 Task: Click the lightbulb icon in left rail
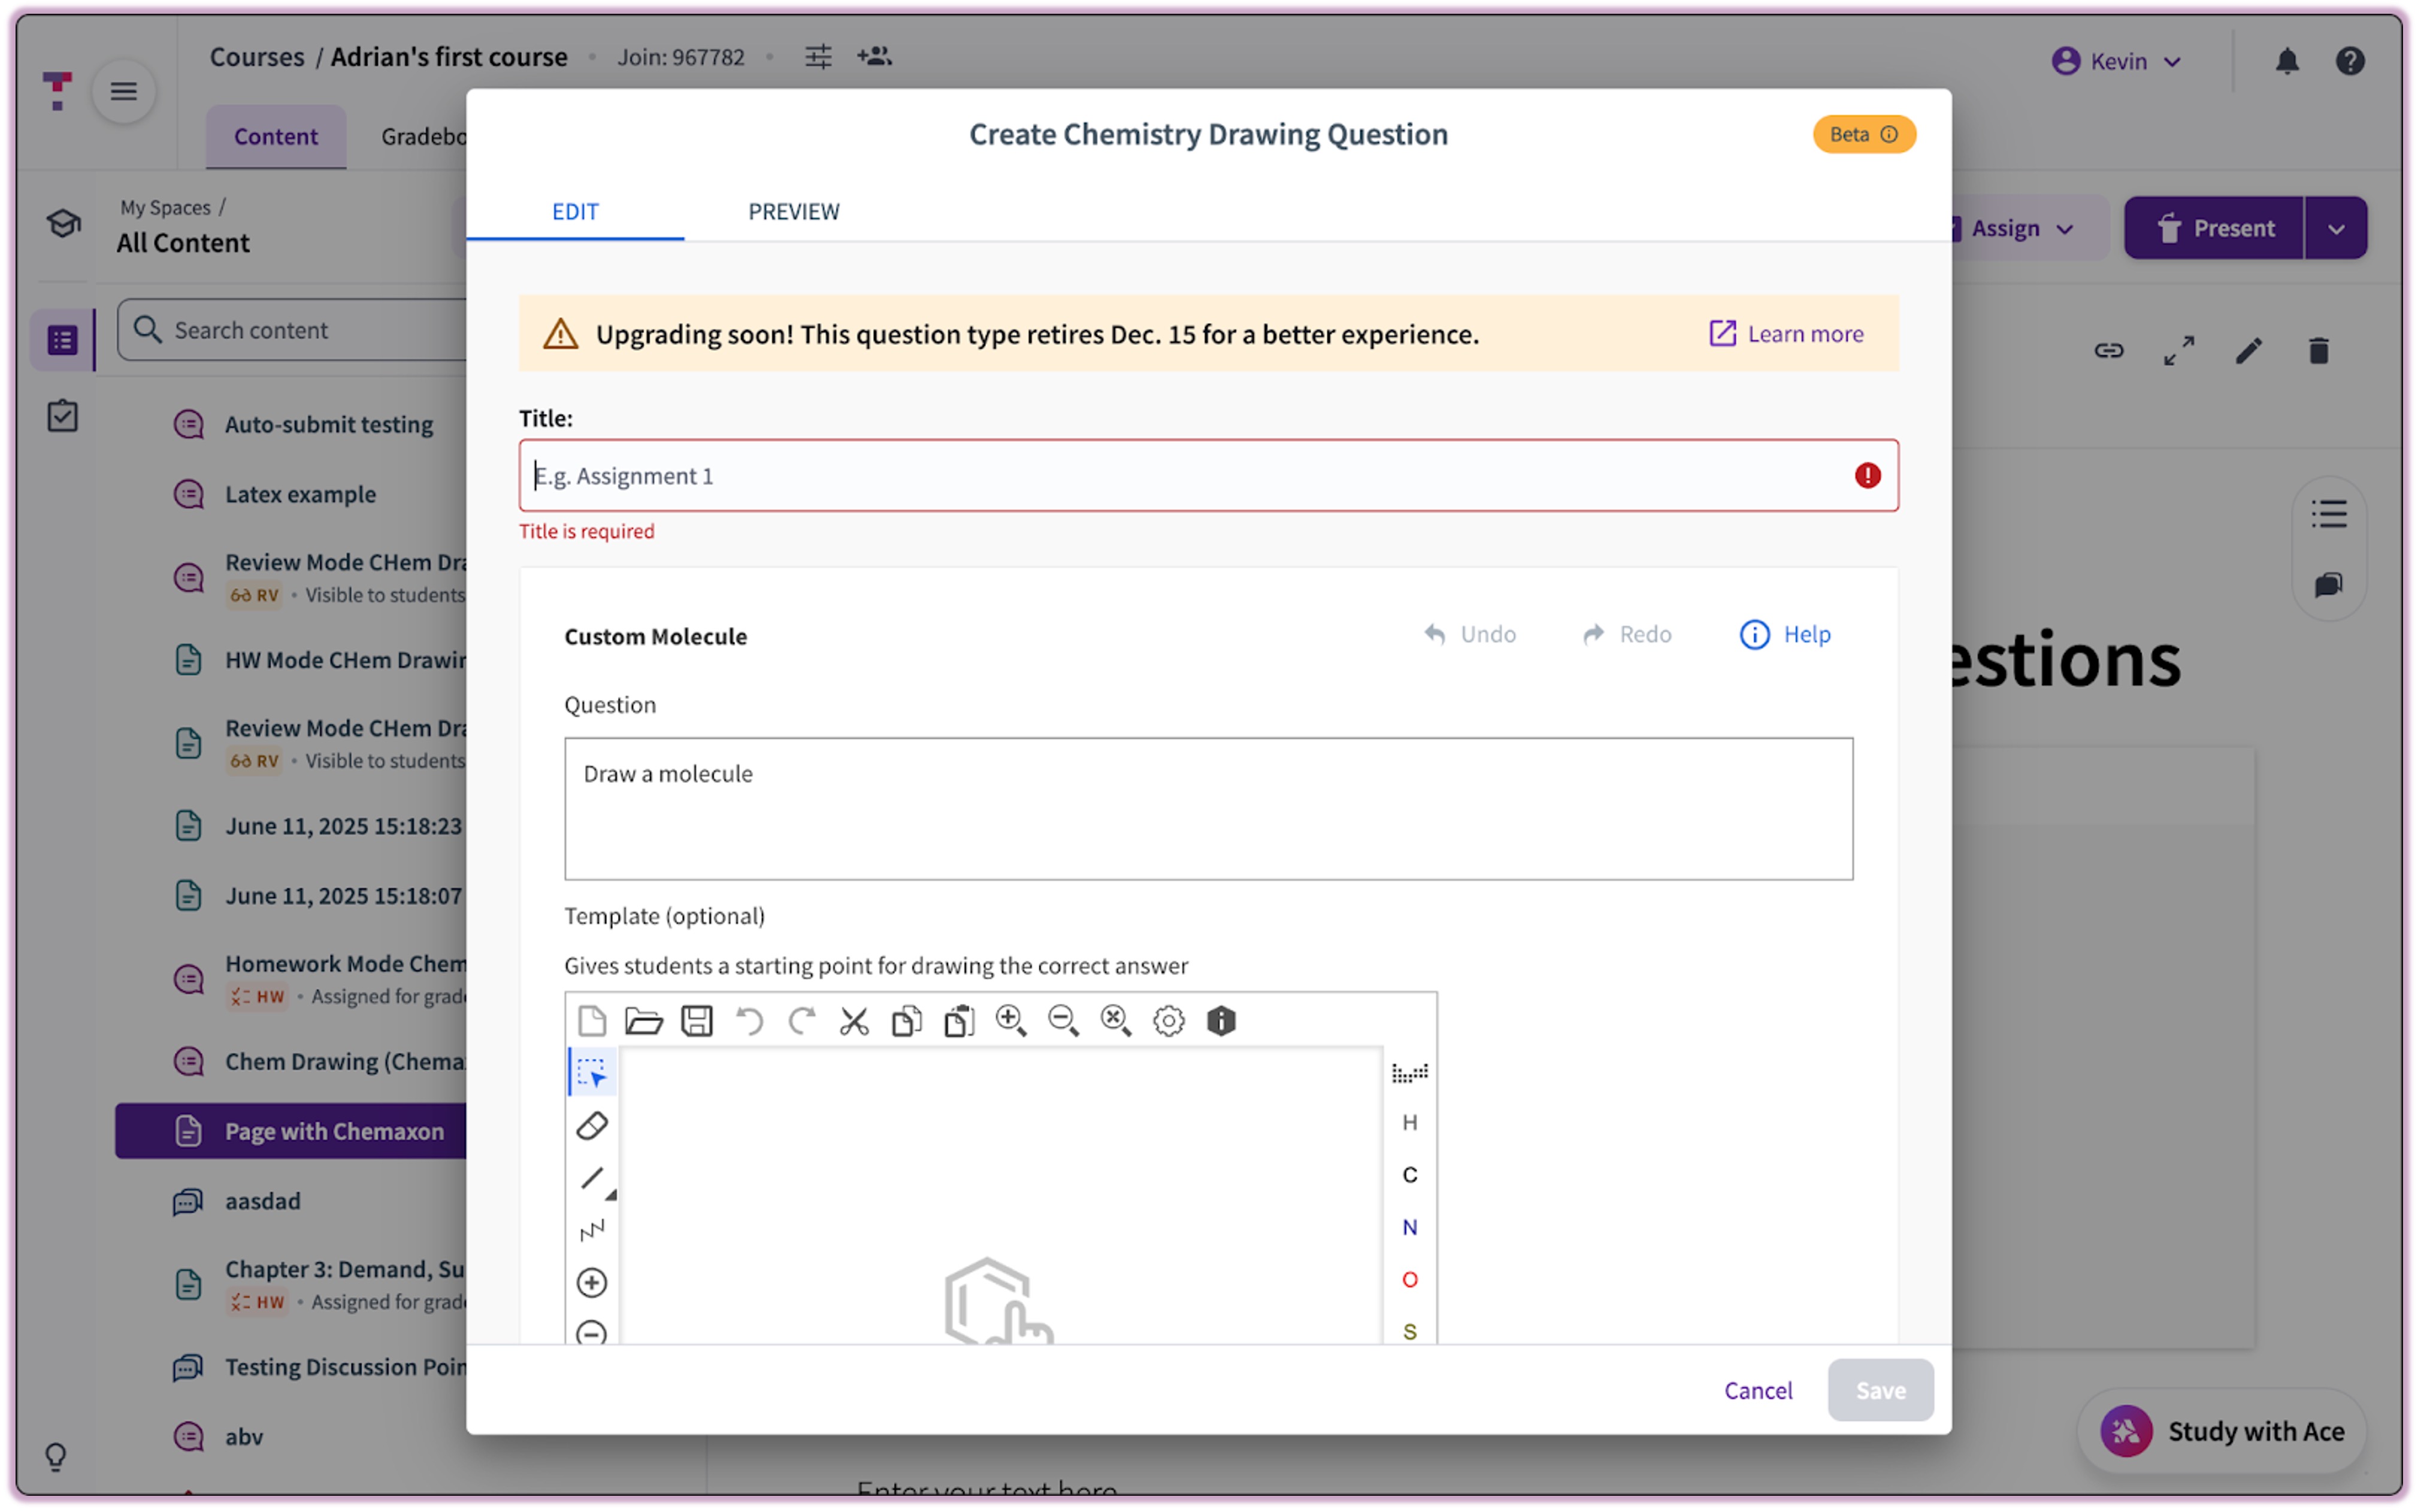click(x=56, y=1456)
